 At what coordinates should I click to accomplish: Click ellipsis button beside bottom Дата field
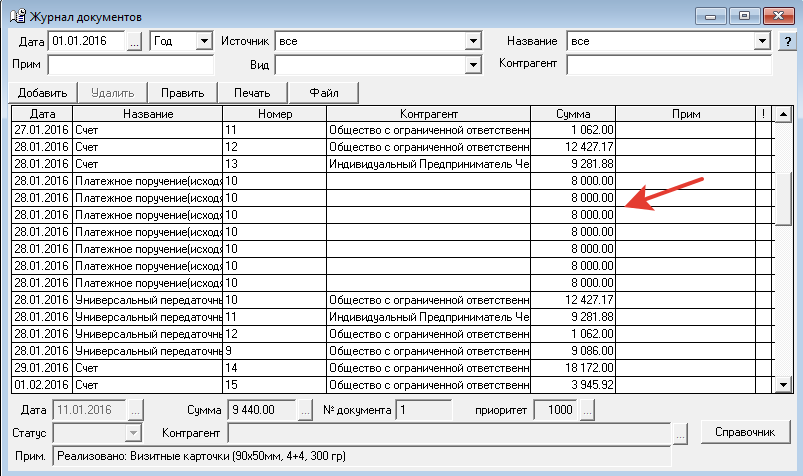[x=136, y=409]
